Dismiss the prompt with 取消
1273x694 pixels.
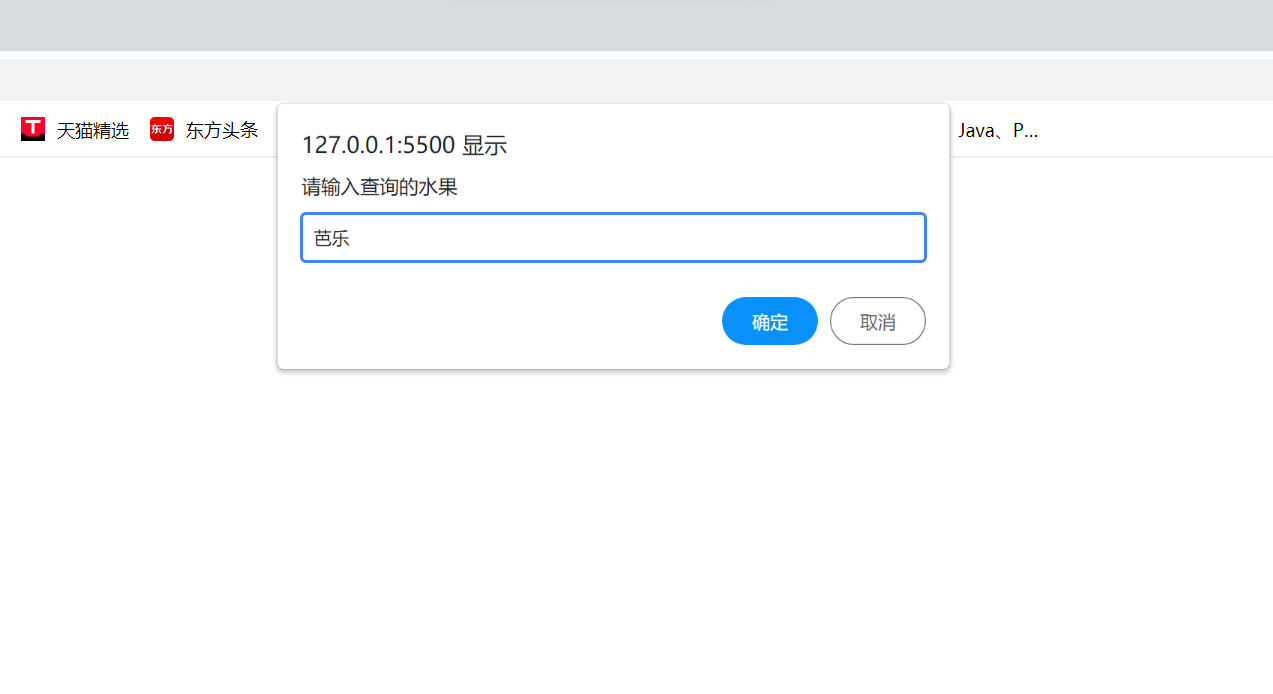click(877, 321)
